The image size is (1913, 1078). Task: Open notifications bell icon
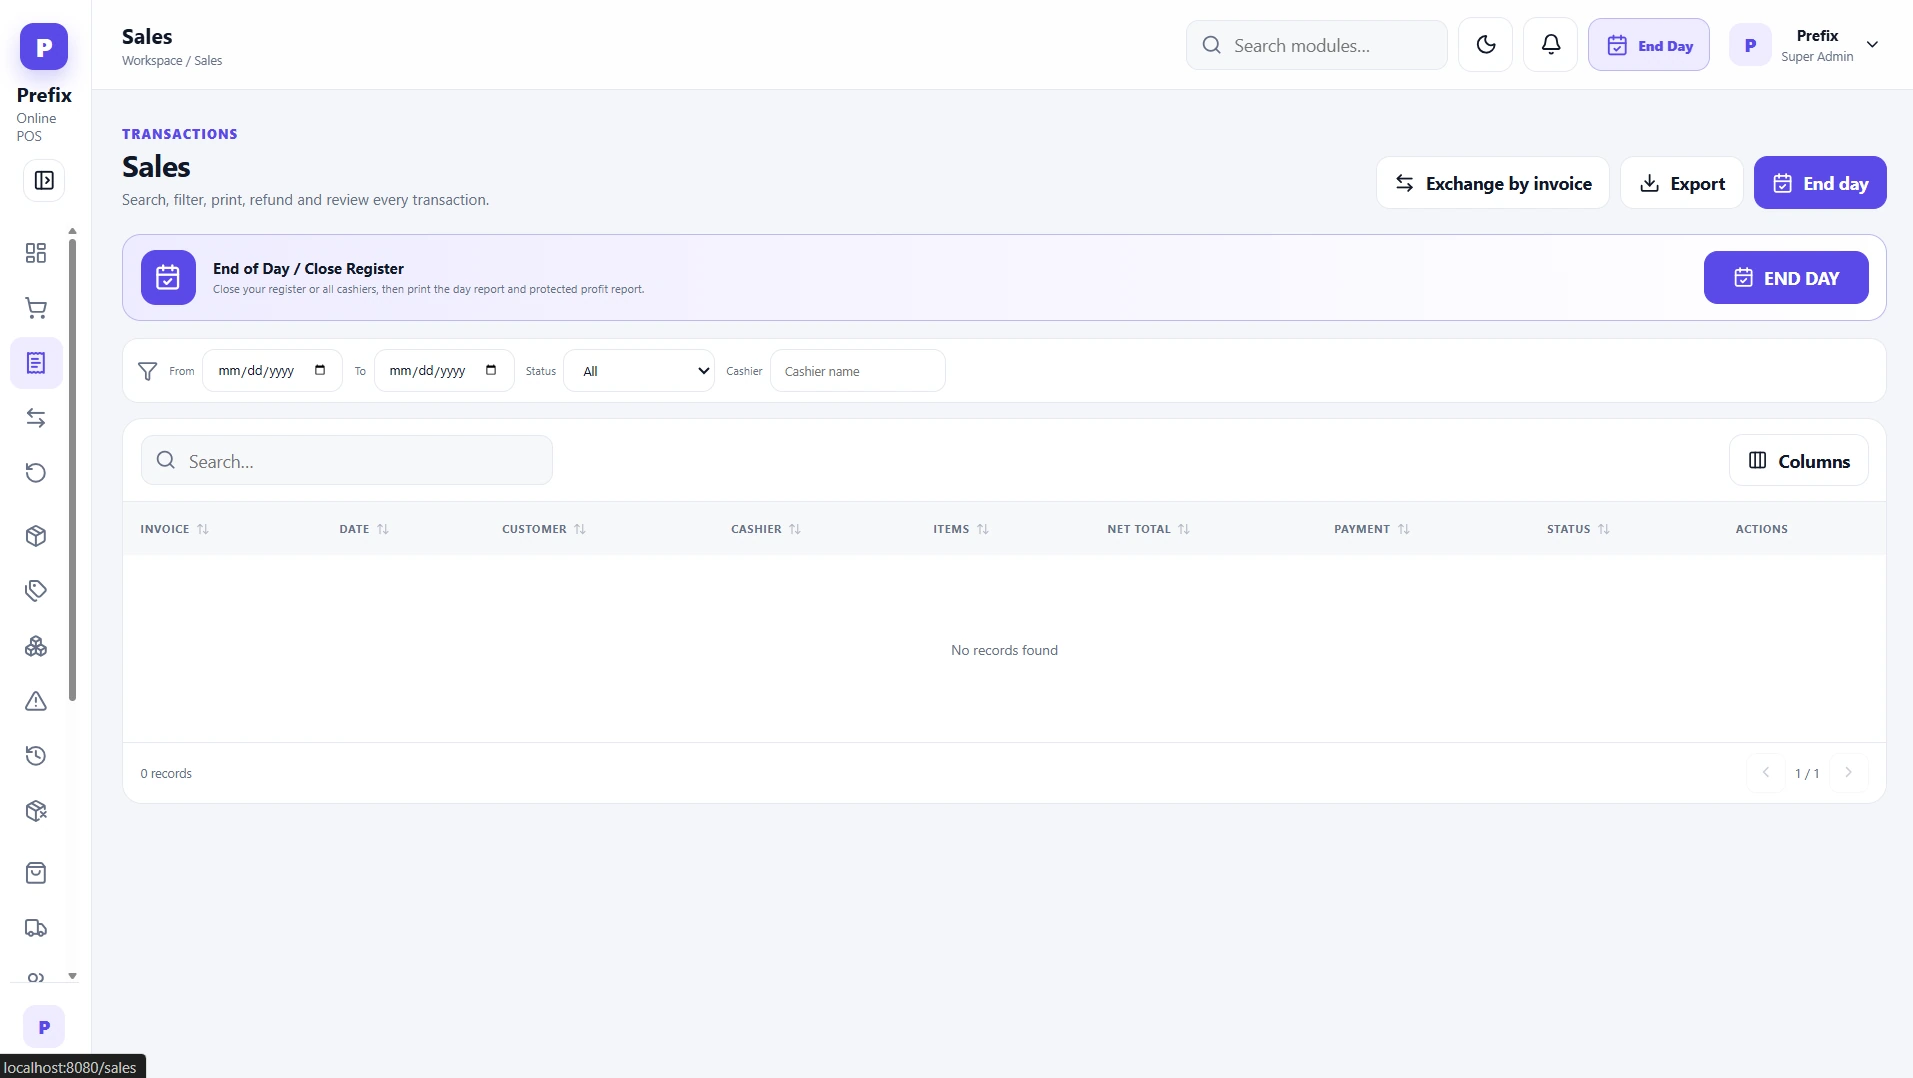tap(1550, 45)
